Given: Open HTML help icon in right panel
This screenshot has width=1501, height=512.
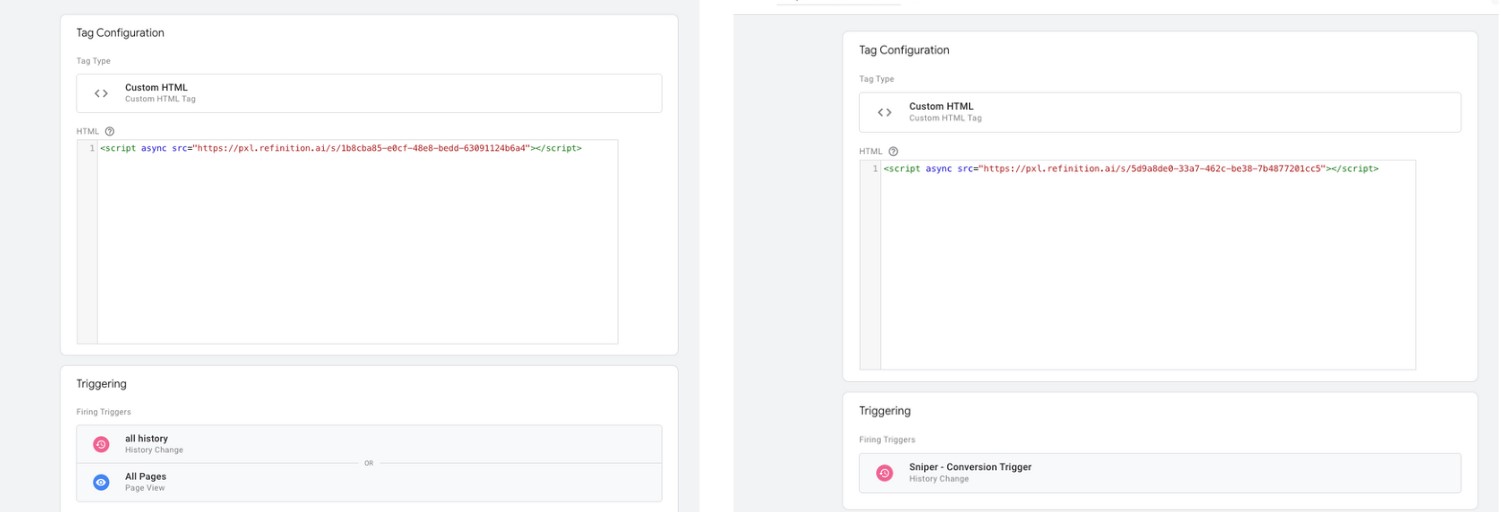Looking at the screenshot, I should coord(893,151).
